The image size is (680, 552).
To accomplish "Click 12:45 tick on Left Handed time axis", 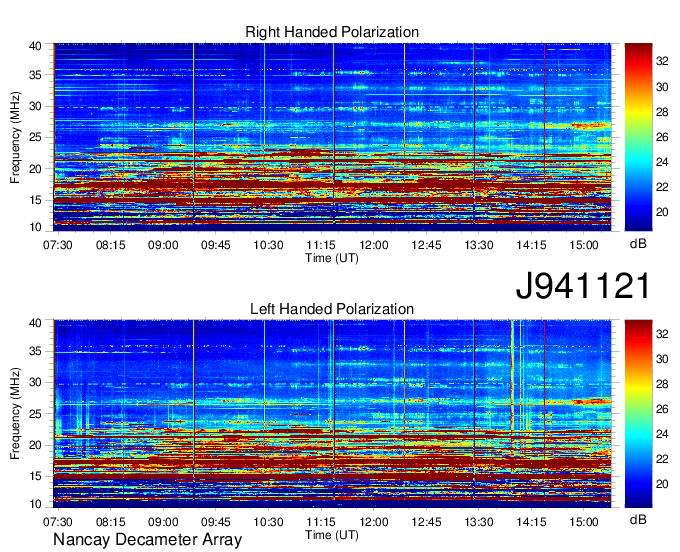I will (x=426, y=521).
